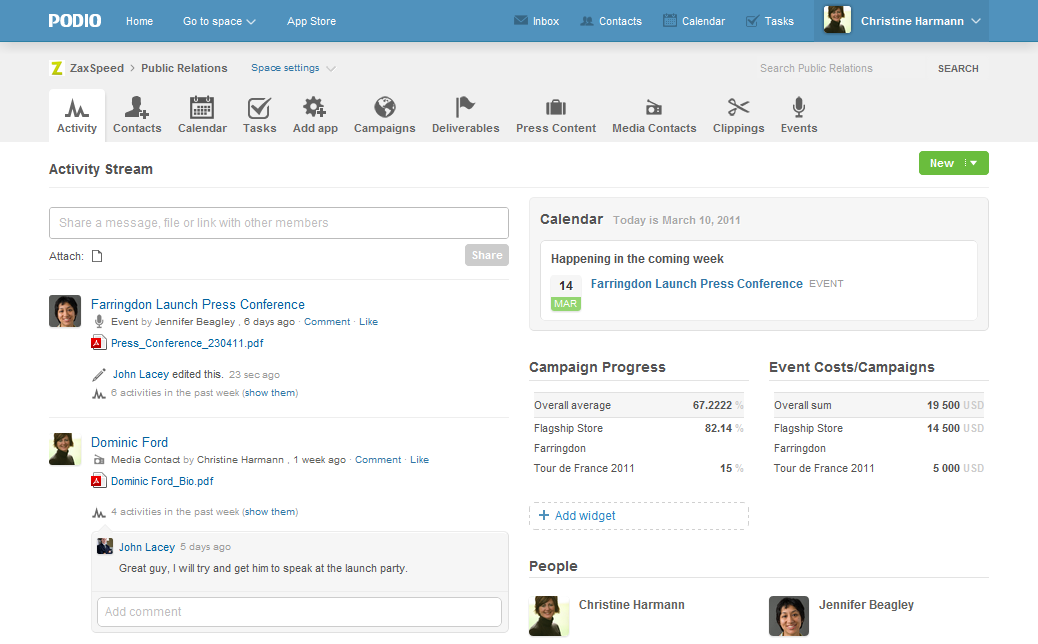Click the green New button
Image resolution: width=1038 pixels, height=644 pixels.
[x=942, y=163]
